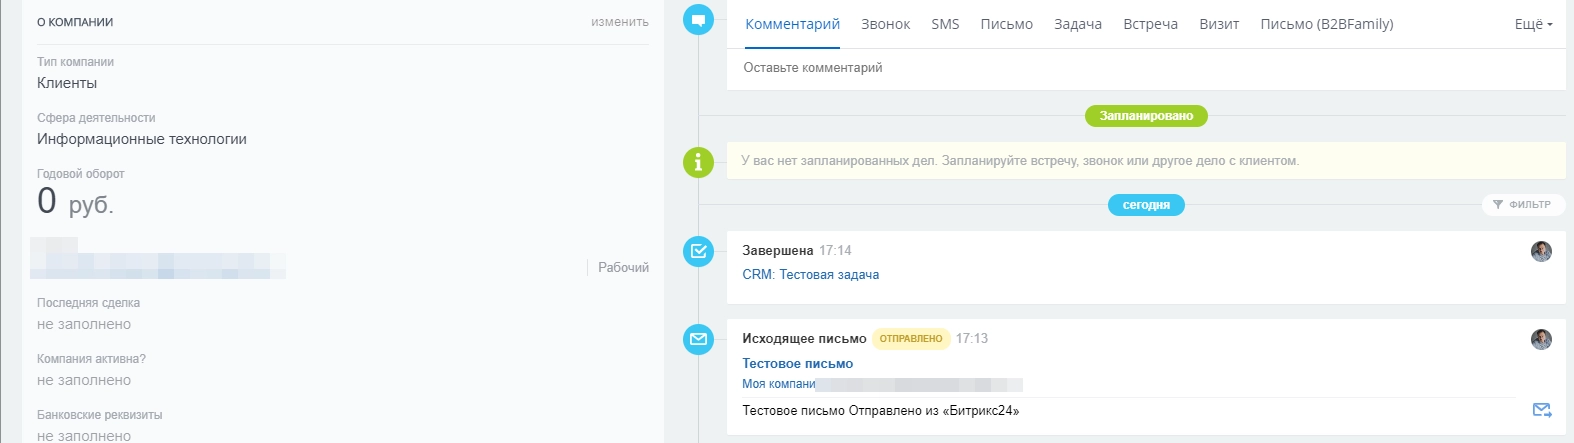Open the Визит tab
This screenshot has height=443, width=1574.
pyautogui.click(x=1219, y=24)
